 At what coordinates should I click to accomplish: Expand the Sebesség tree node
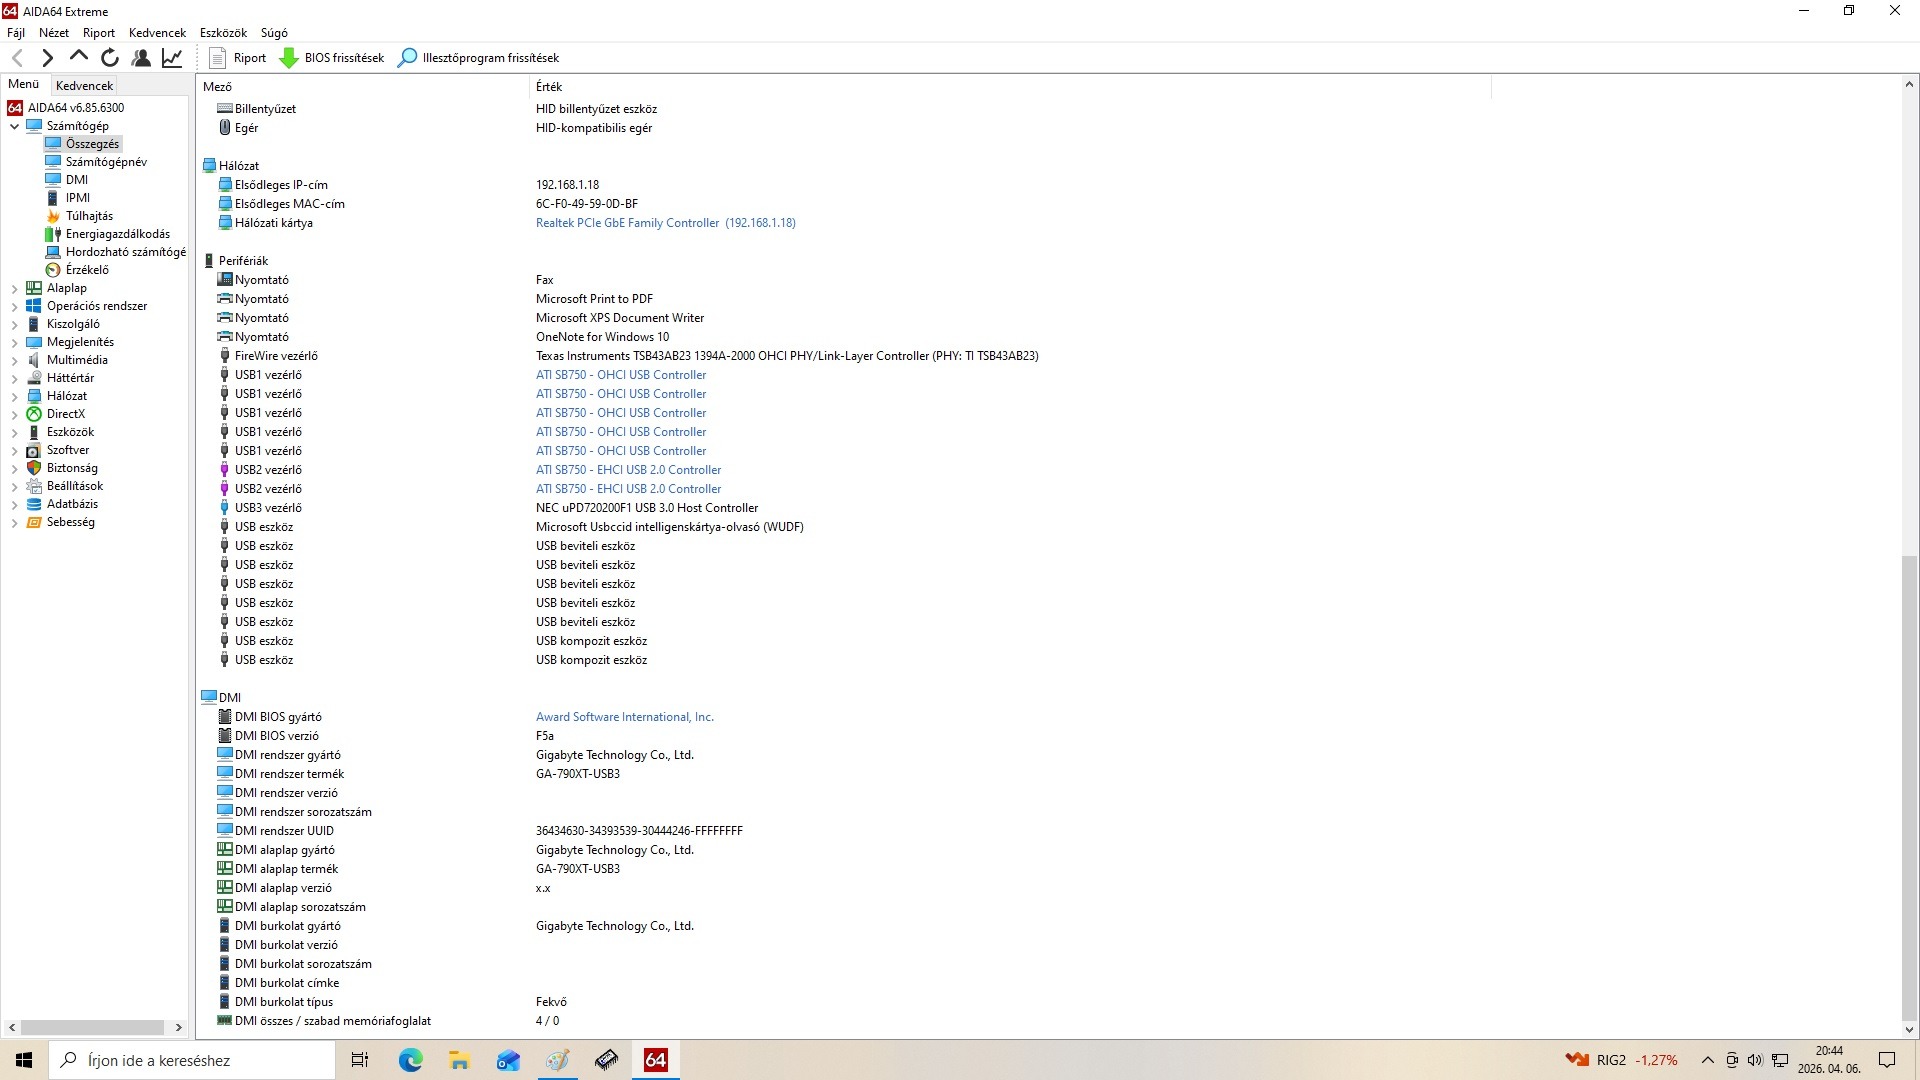point(14,523)
